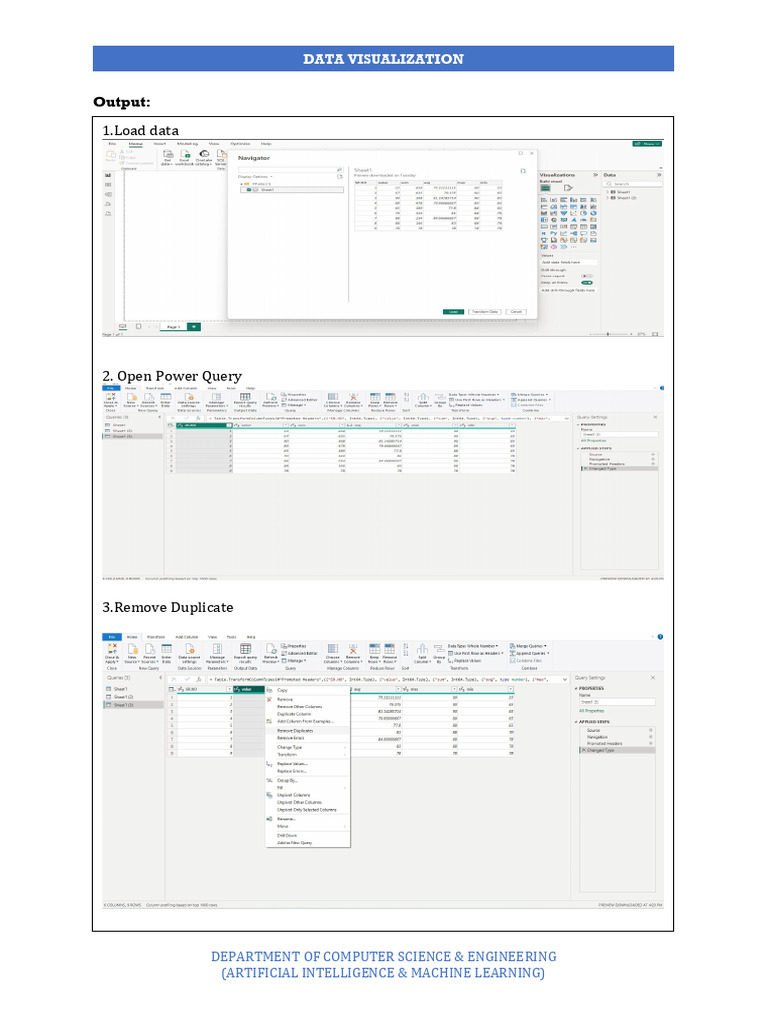Viewport: 768px width, 1024px height.
Task: Click Cancel button in Navigator dialog
Action: [516, 312]
